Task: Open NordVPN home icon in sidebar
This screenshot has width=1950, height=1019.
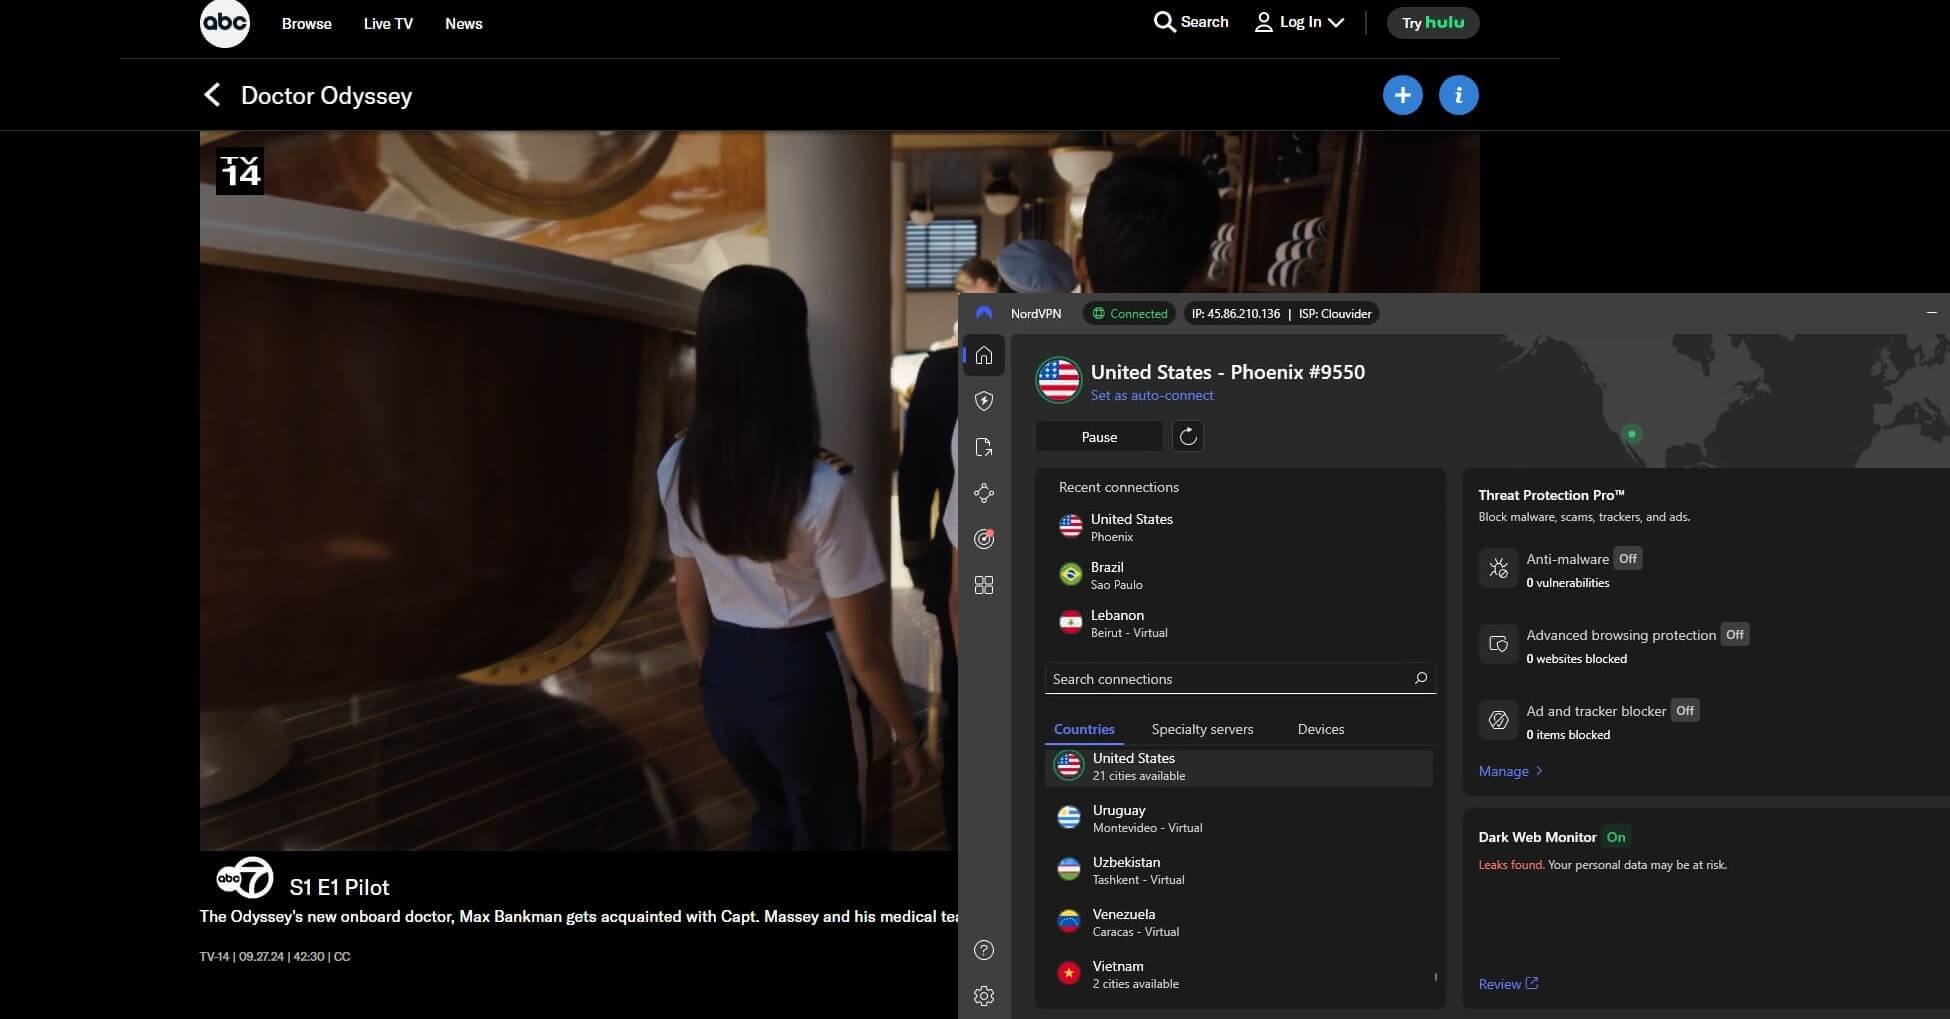Action: 984,356
